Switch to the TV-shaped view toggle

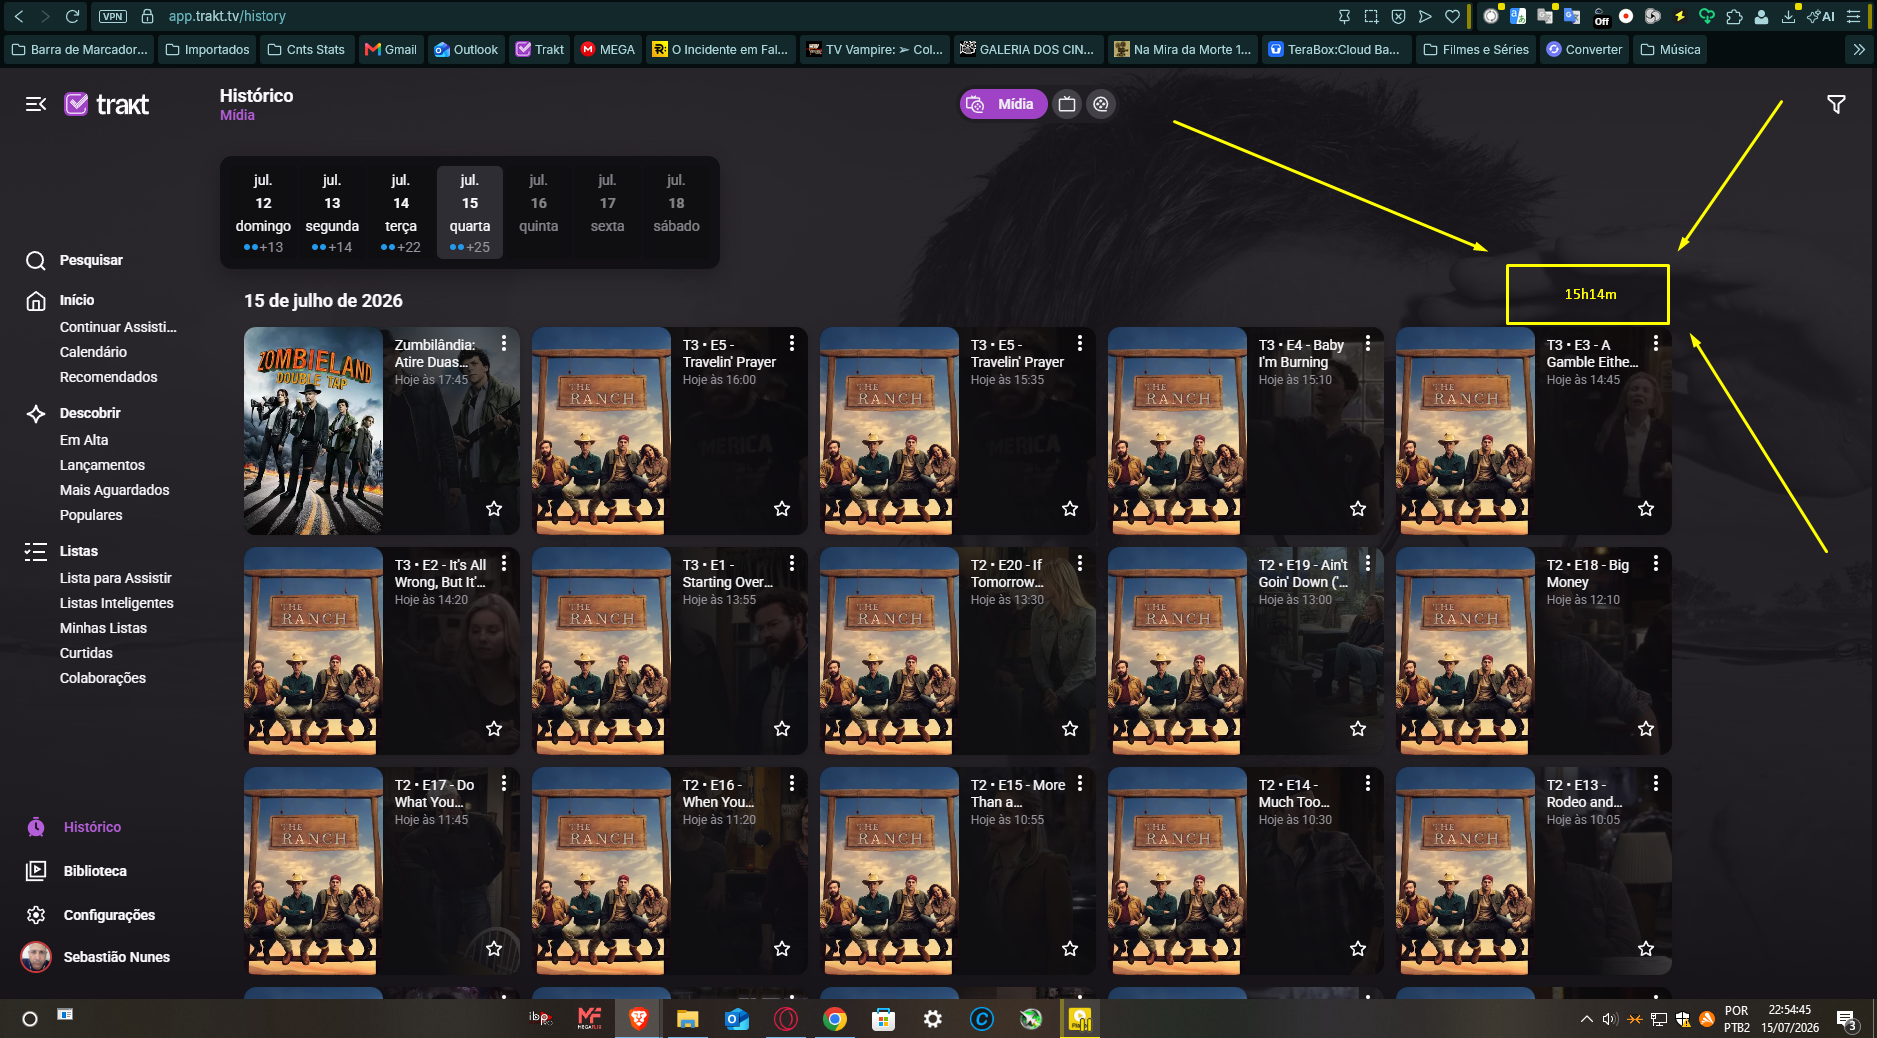pos(1067,104)
